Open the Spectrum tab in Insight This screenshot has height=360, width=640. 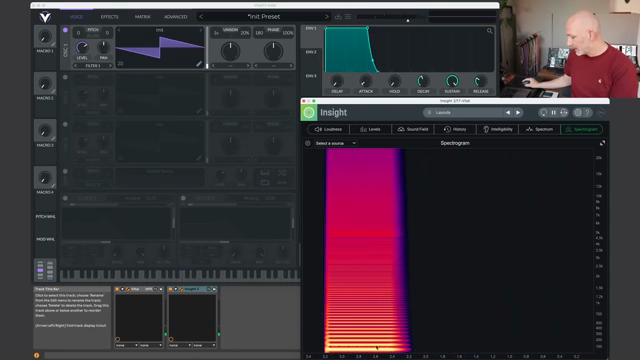[x=539, y=129]
